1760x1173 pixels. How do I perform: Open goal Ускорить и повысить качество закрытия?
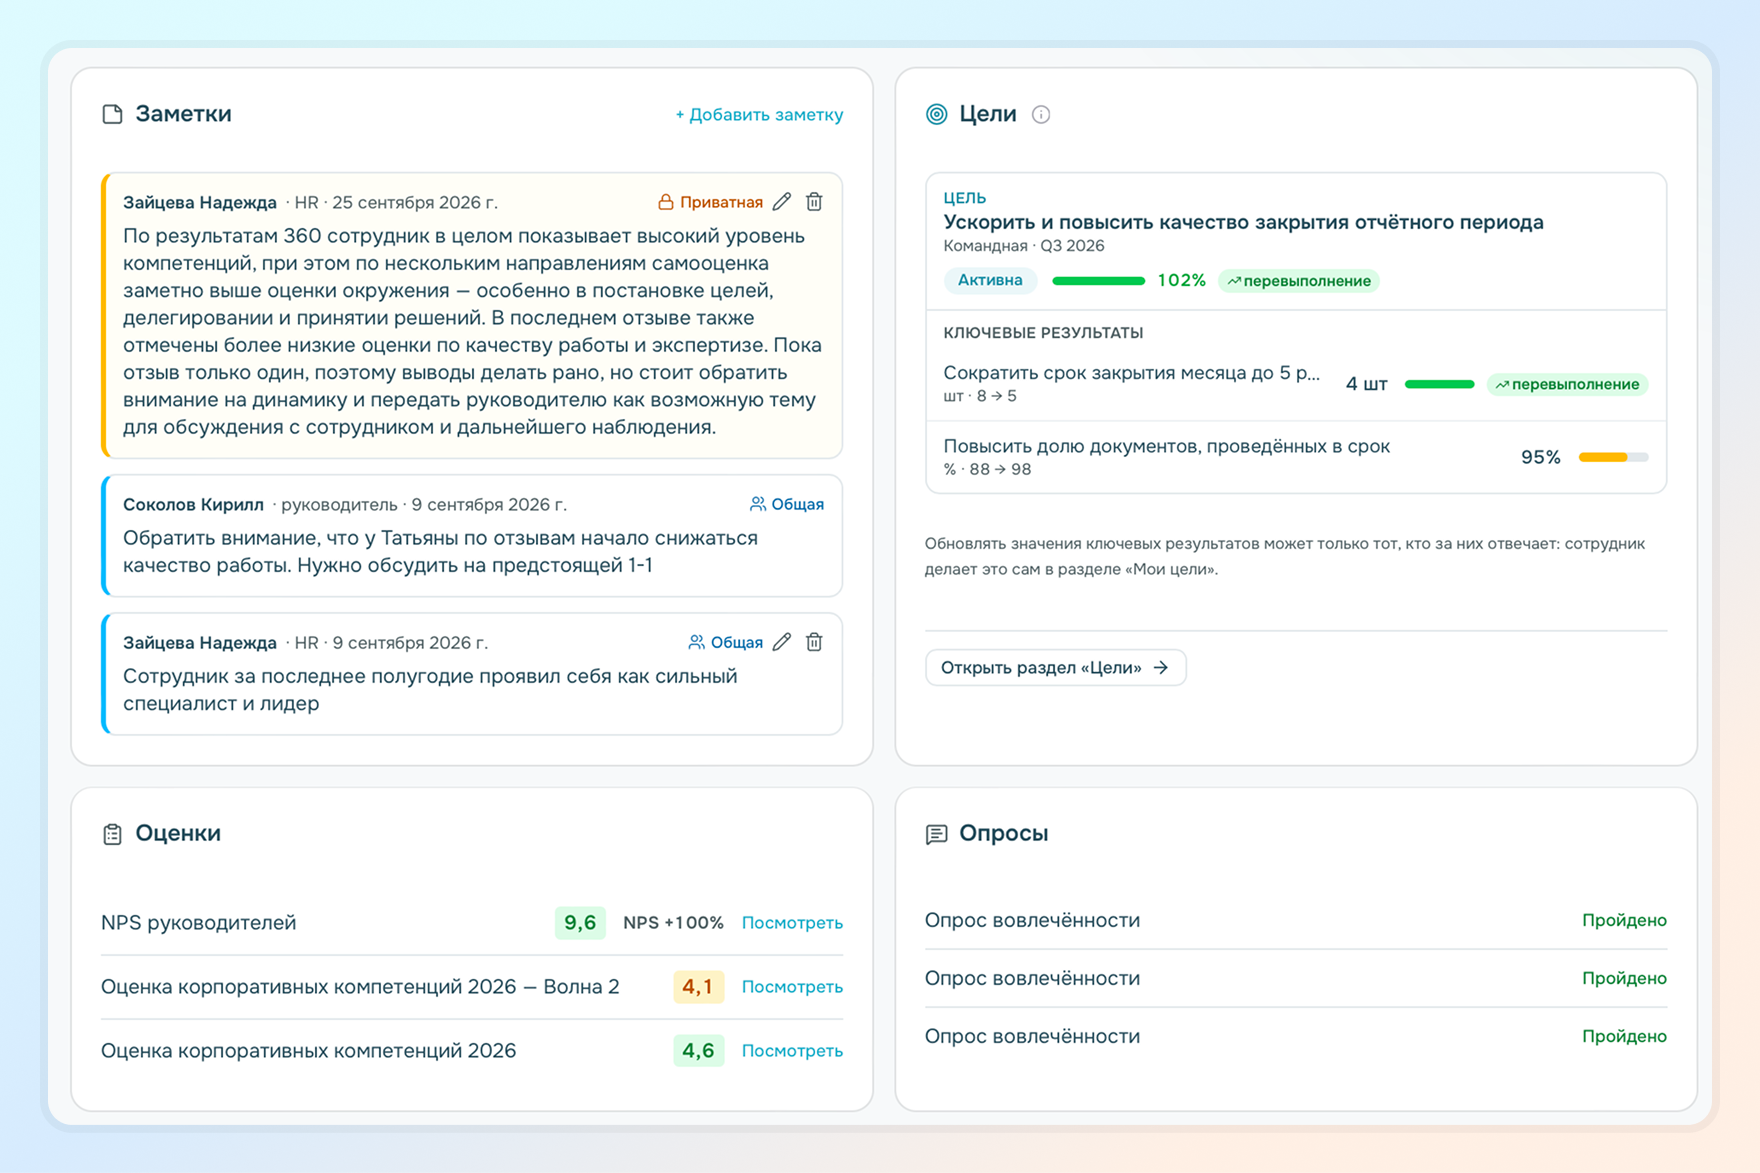[1243, 222]
